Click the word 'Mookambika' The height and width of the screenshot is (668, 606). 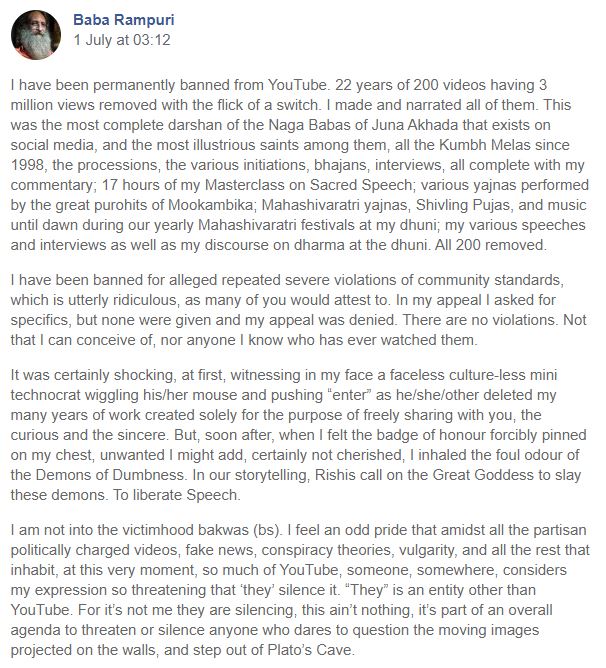211,205
